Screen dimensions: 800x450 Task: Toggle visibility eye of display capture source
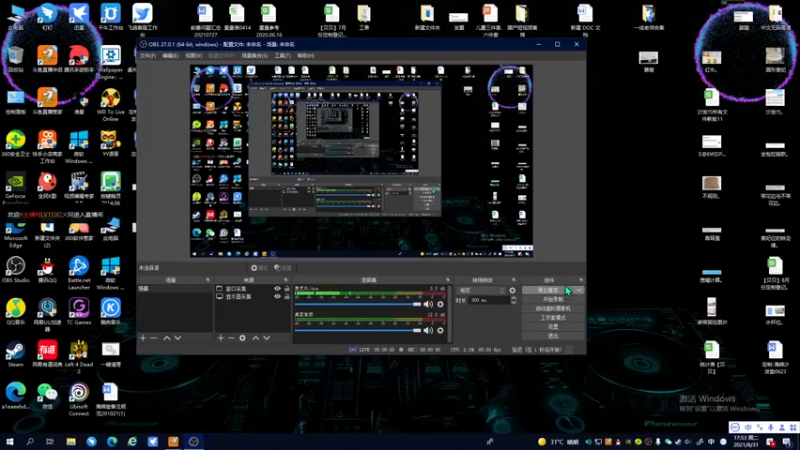coord(277,296)
